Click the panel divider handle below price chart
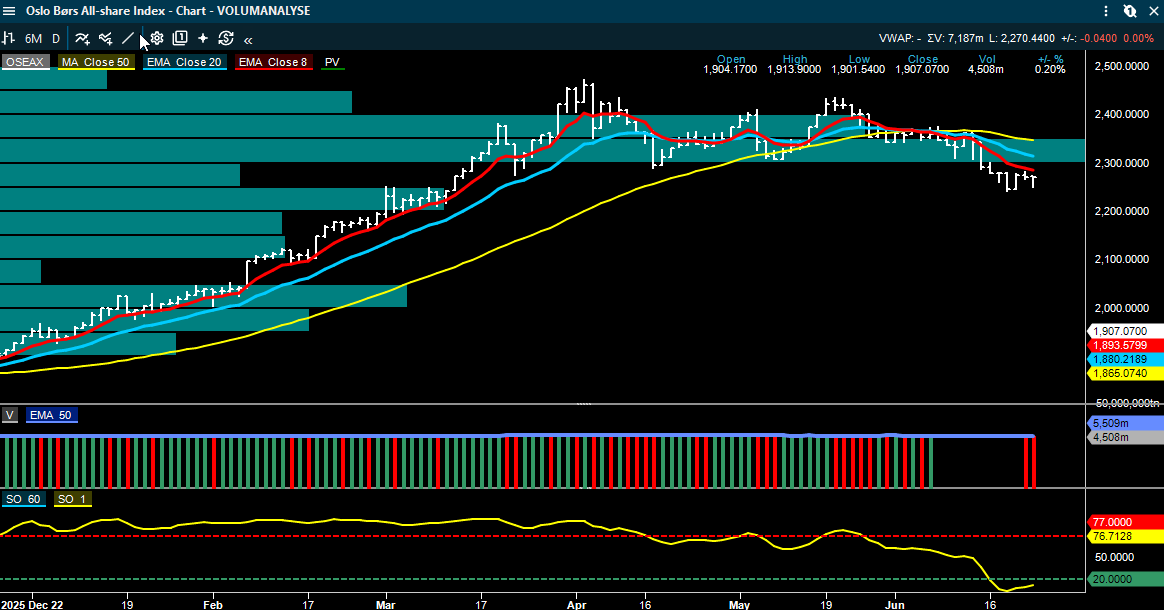 (x=583, y=404)
